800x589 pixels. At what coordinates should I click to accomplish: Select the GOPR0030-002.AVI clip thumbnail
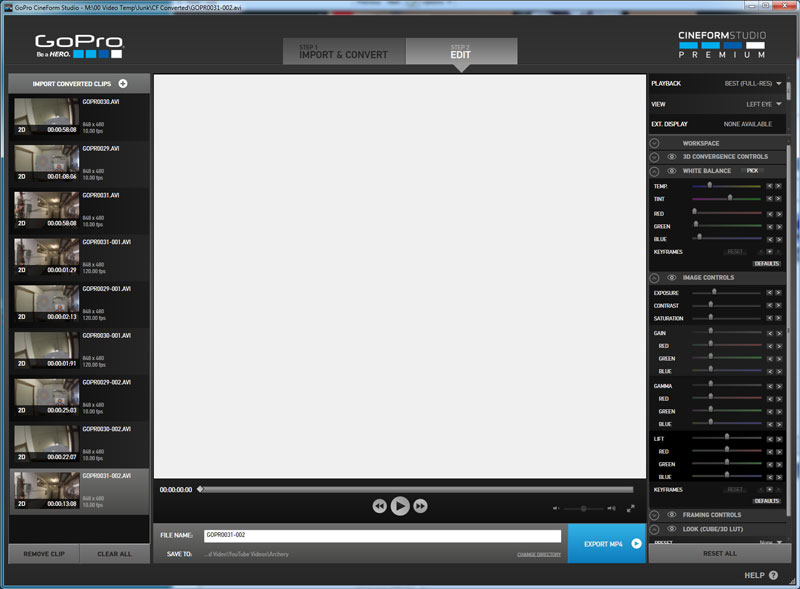tap(46, 443)
